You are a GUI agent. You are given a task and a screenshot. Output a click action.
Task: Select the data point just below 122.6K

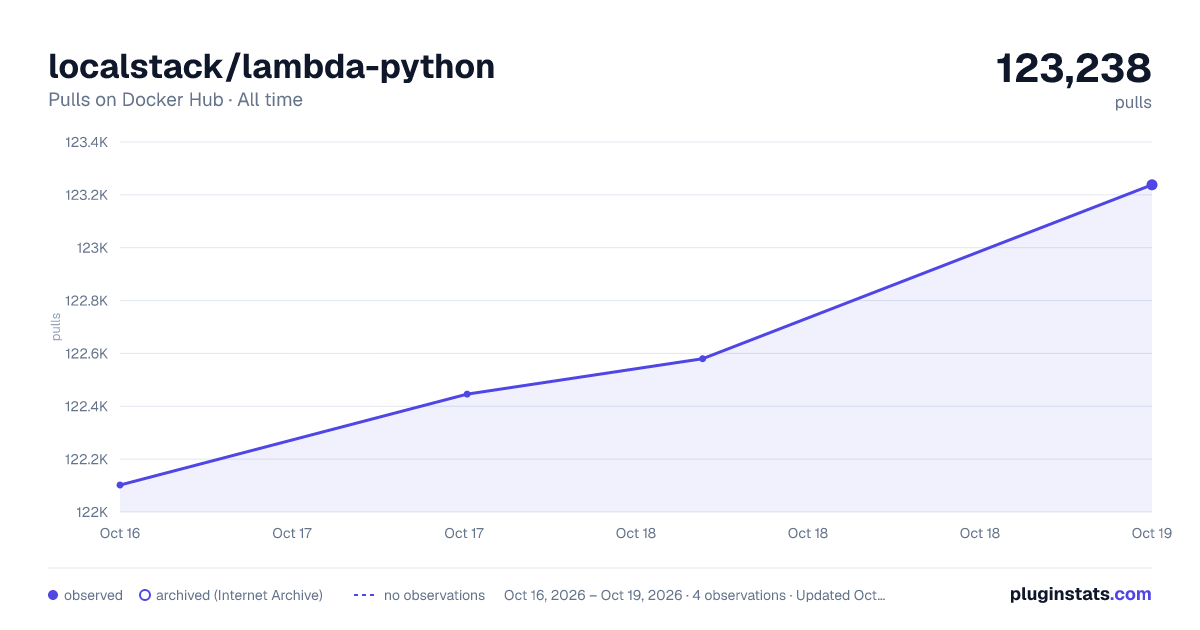703,358
